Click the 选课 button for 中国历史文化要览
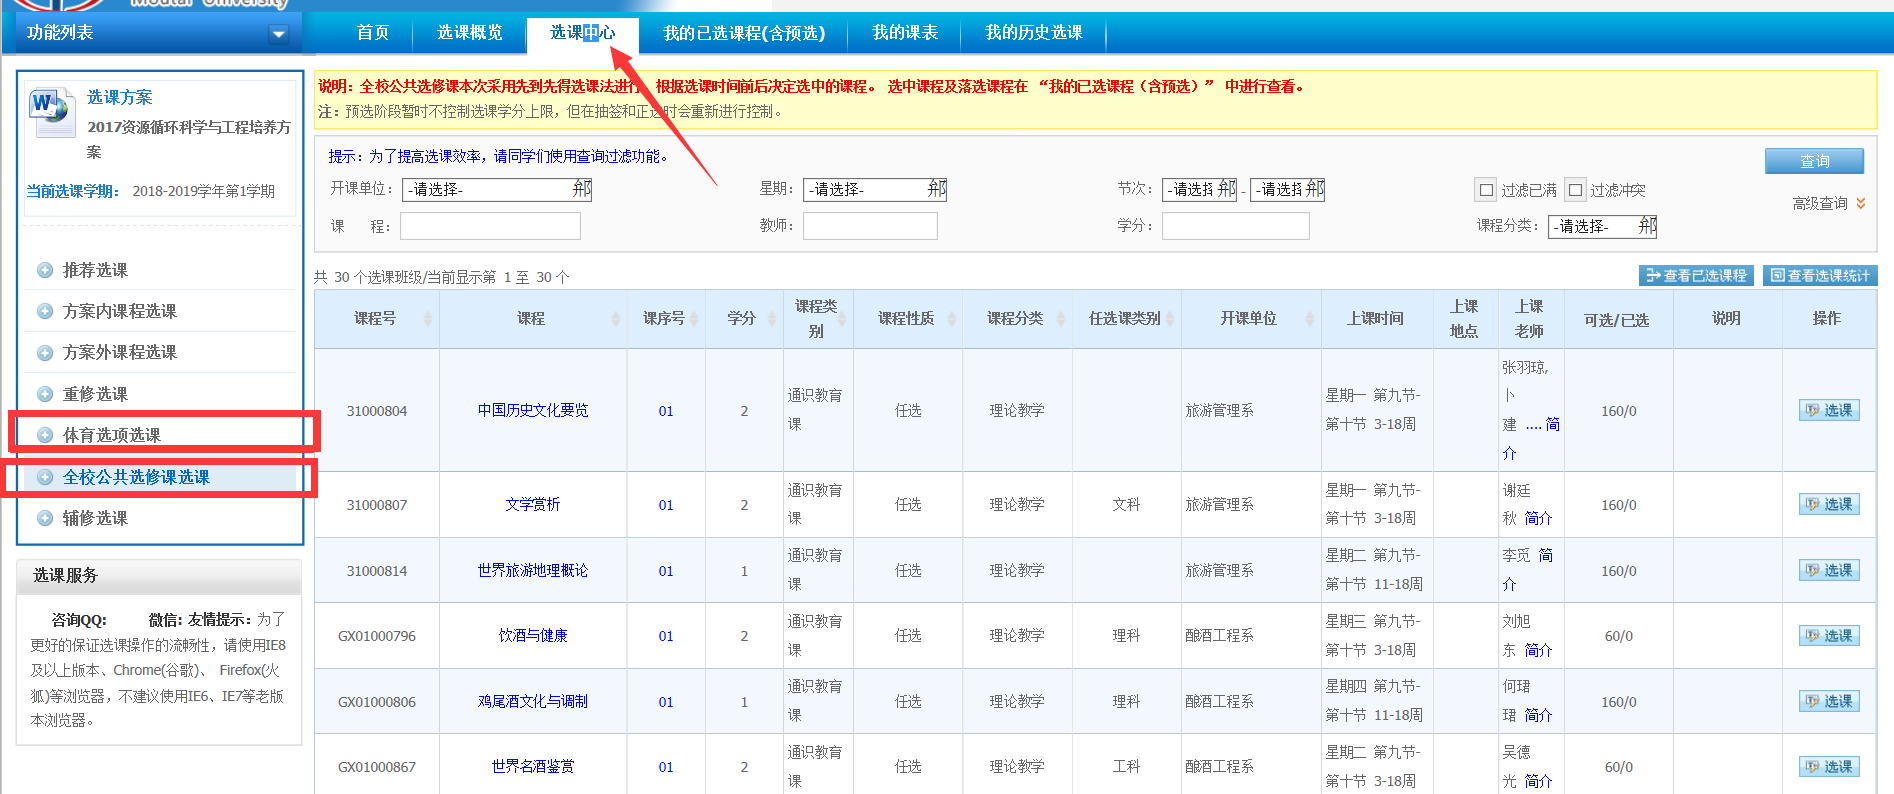The image size is (1894, 794). click(x=1829, y=410)
